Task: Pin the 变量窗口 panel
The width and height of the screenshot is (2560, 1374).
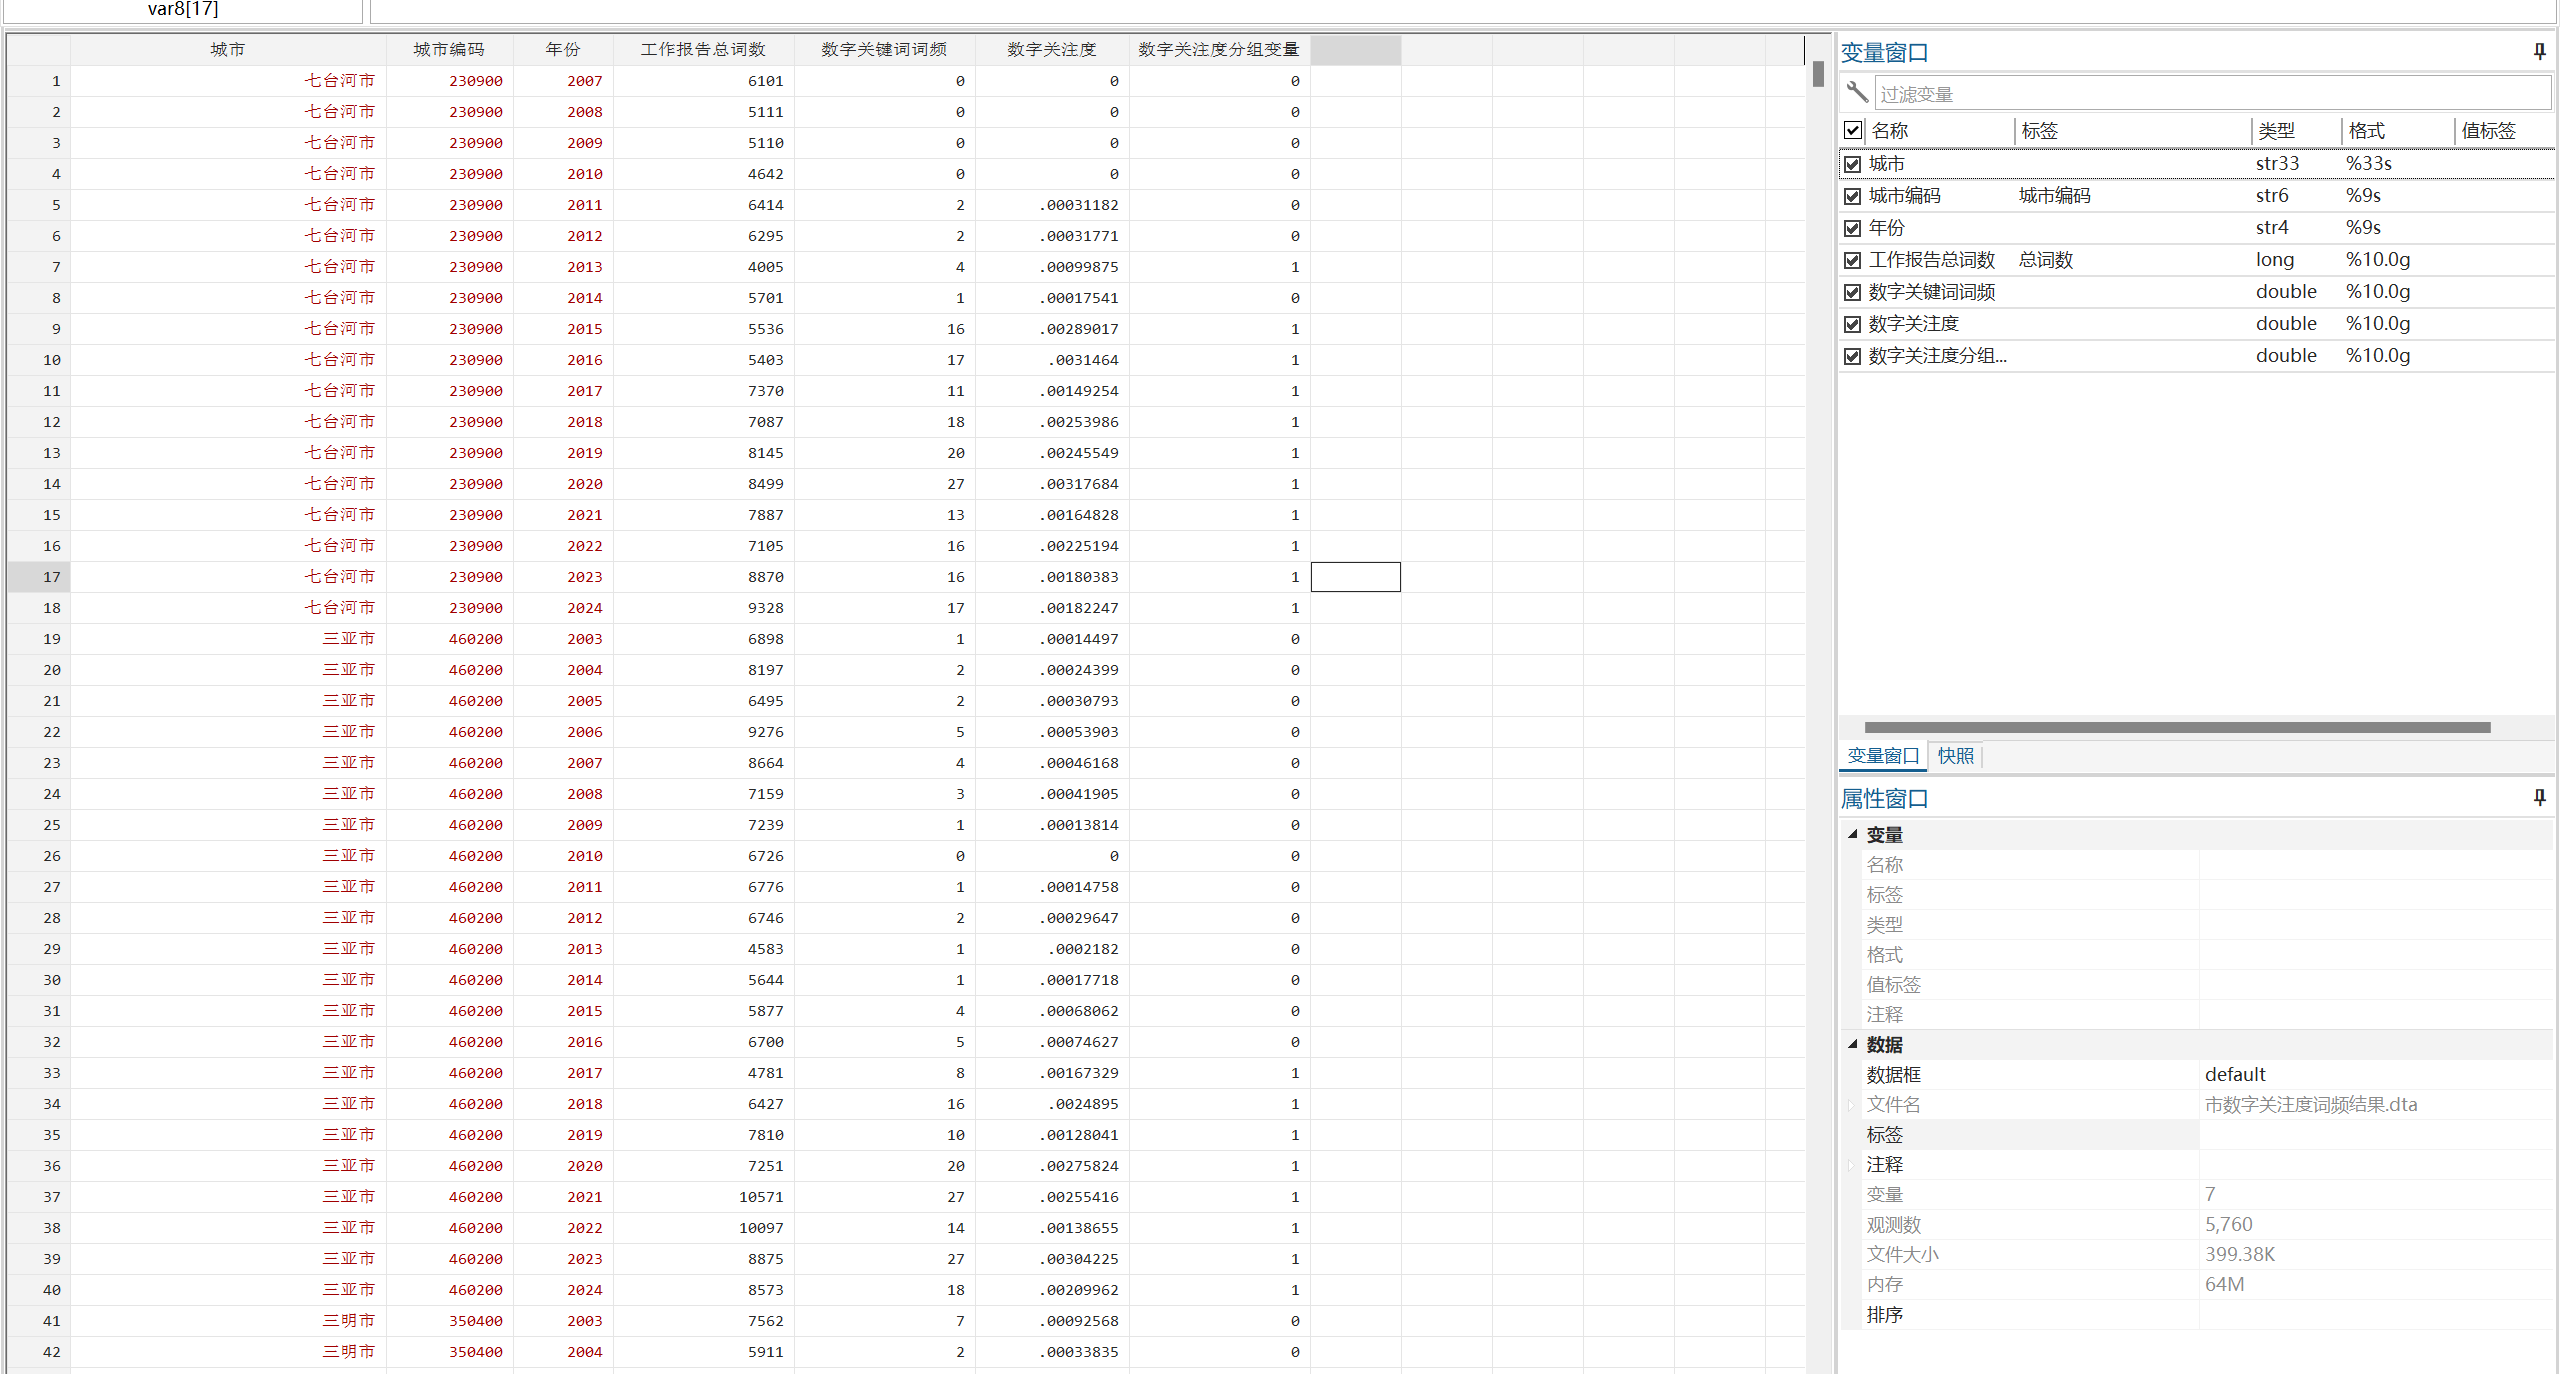Action: [x=2539, y=51]
